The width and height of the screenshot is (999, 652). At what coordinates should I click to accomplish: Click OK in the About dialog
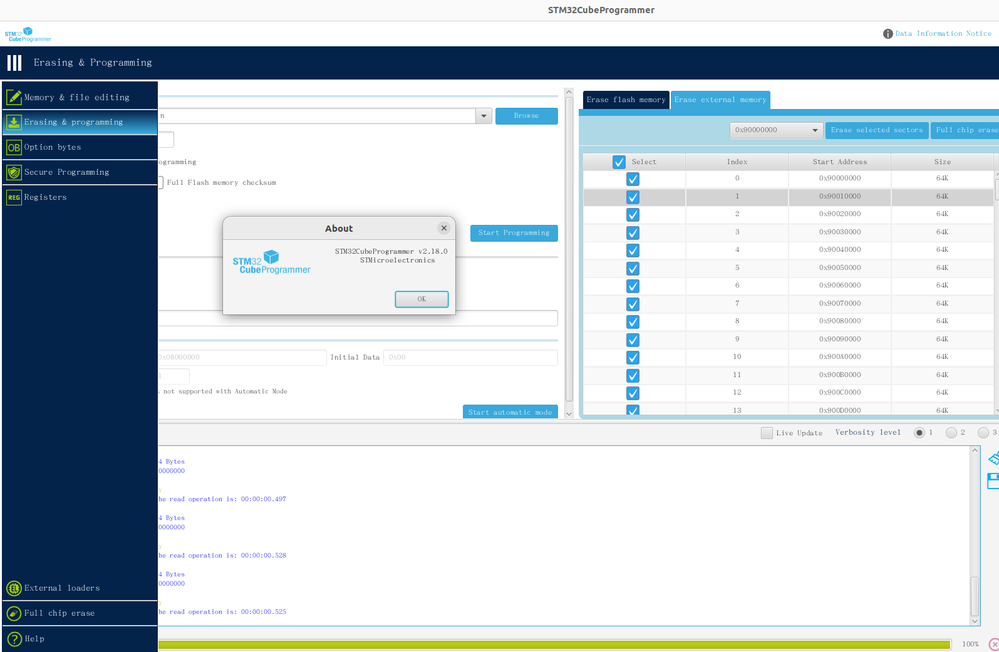[x=422, y=299]
